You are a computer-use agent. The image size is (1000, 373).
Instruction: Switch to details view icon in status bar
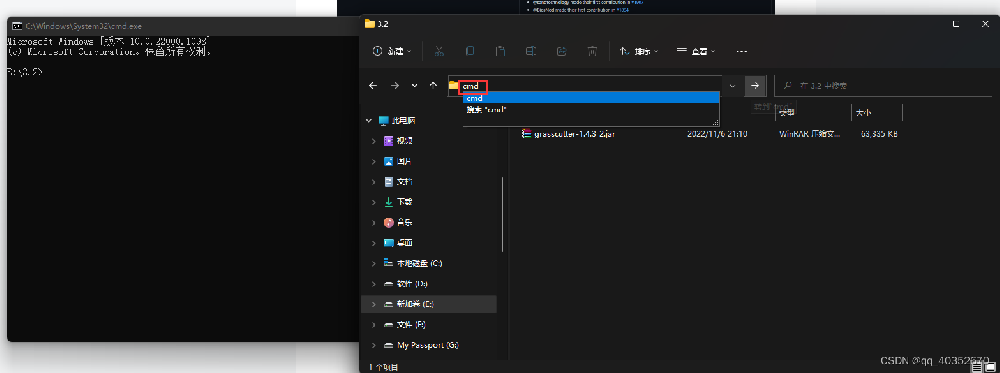pos(976,366)
